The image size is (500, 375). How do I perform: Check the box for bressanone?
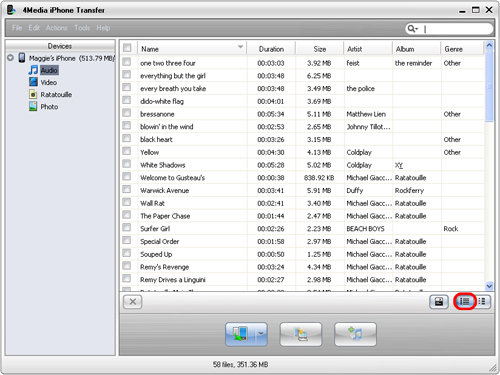point(126,113)
